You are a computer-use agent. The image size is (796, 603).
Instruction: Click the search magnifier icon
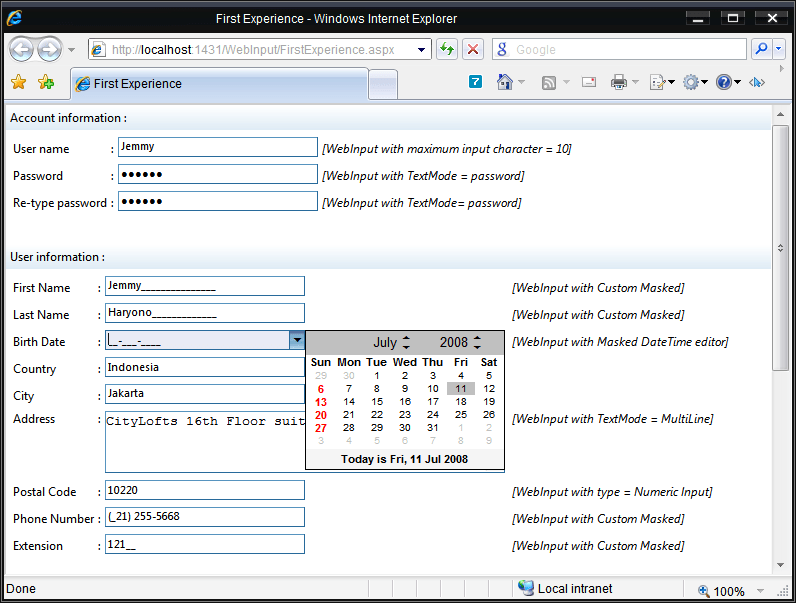coord(761,49)
